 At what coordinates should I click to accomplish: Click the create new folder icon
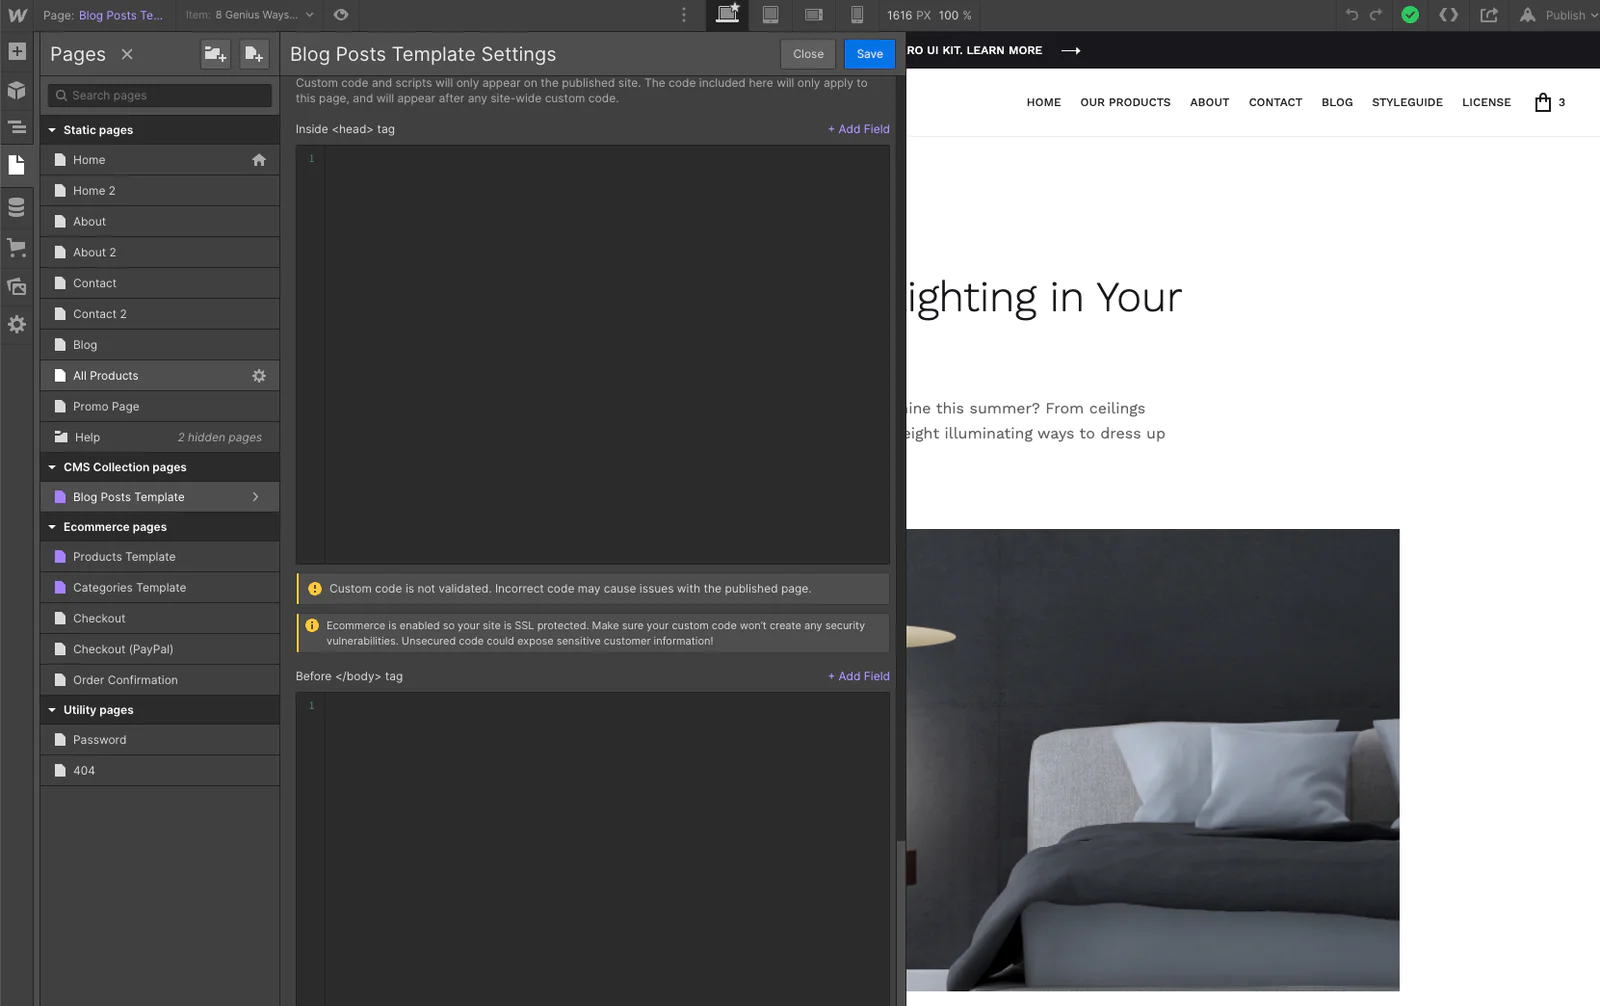[x=215, y=54]
